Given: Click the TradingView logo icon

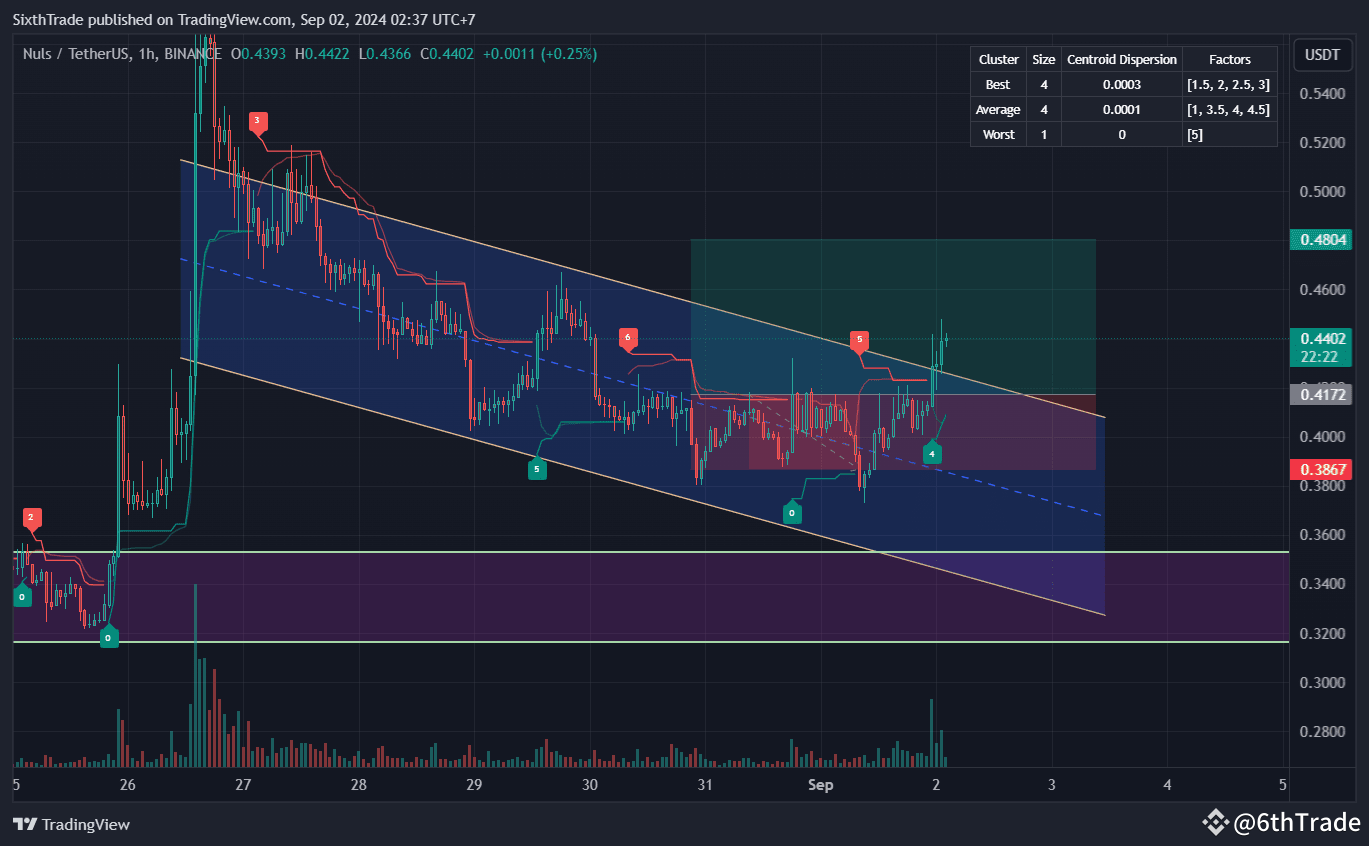Looking at the screenshot, I should pos(24,824).
